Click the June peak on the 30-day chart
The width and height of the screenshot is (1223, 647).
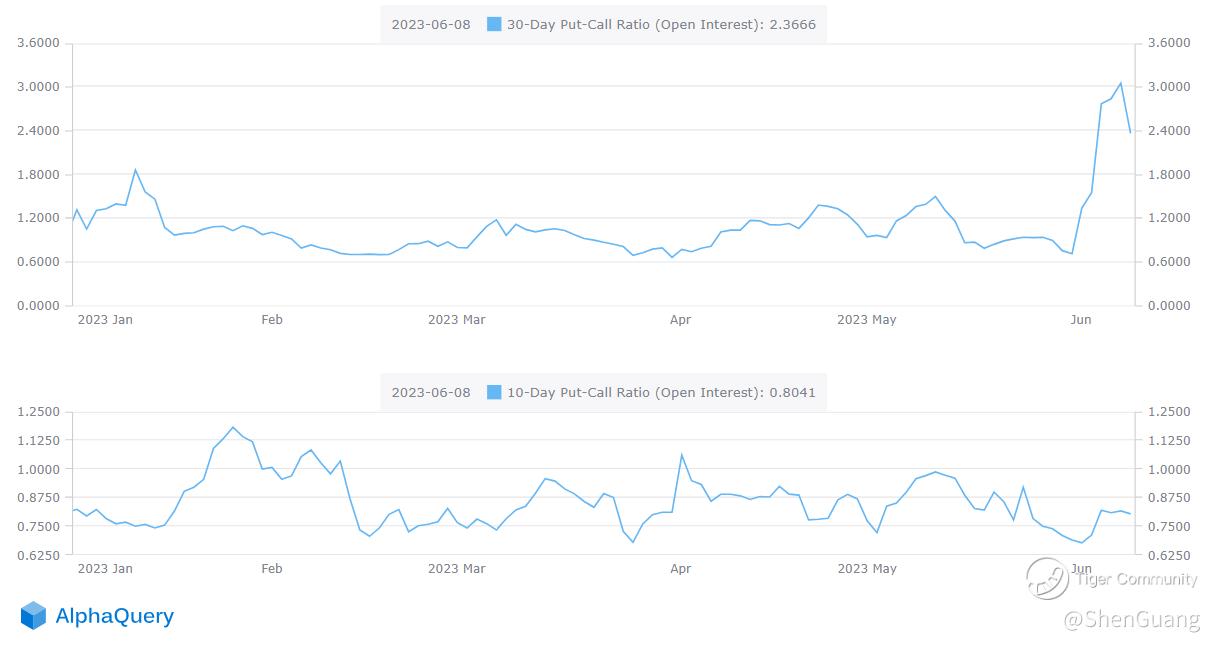point(1120,83)
